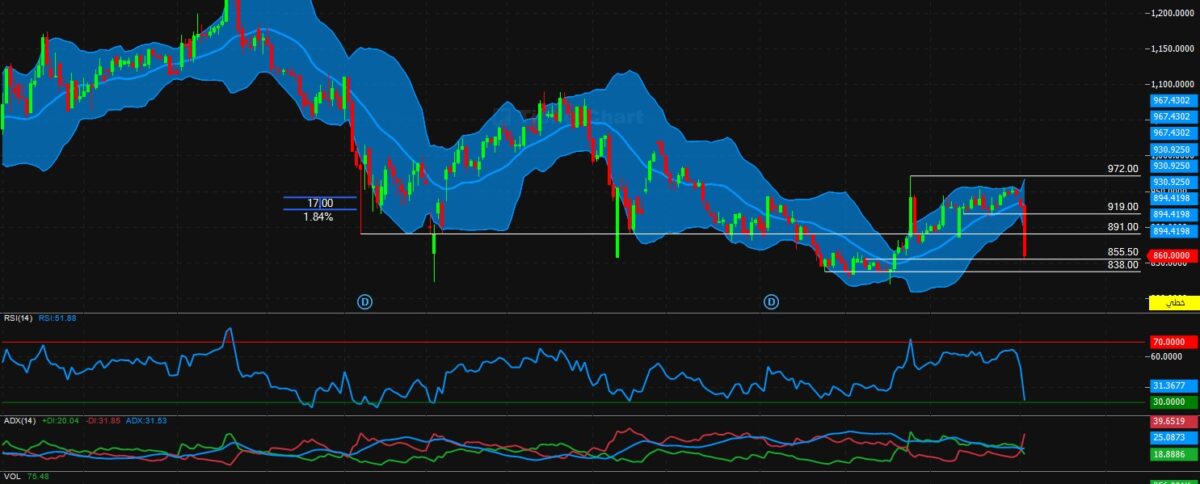Image resolution: width=1200 pixels, height=484 pixels.
Task: Select the RSI(14) indicator label
Action: coord(17,317)
